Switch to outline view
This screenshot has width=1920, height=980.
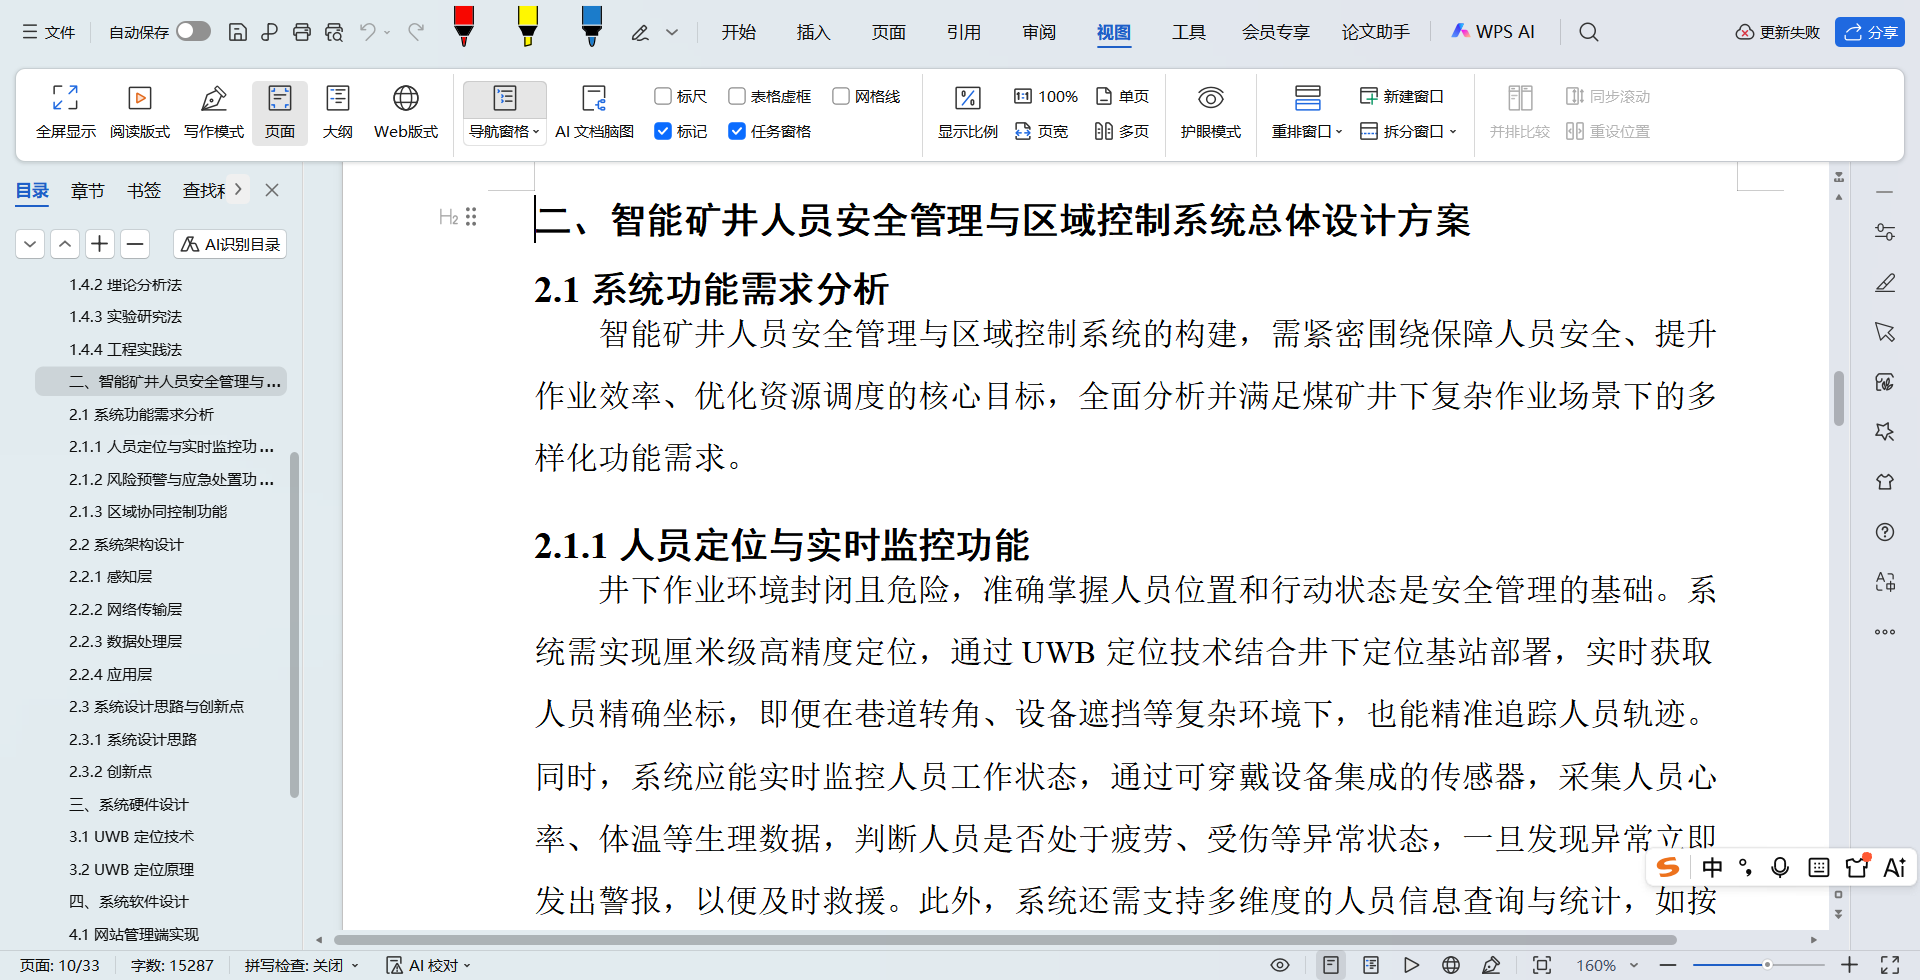(338, 111)
